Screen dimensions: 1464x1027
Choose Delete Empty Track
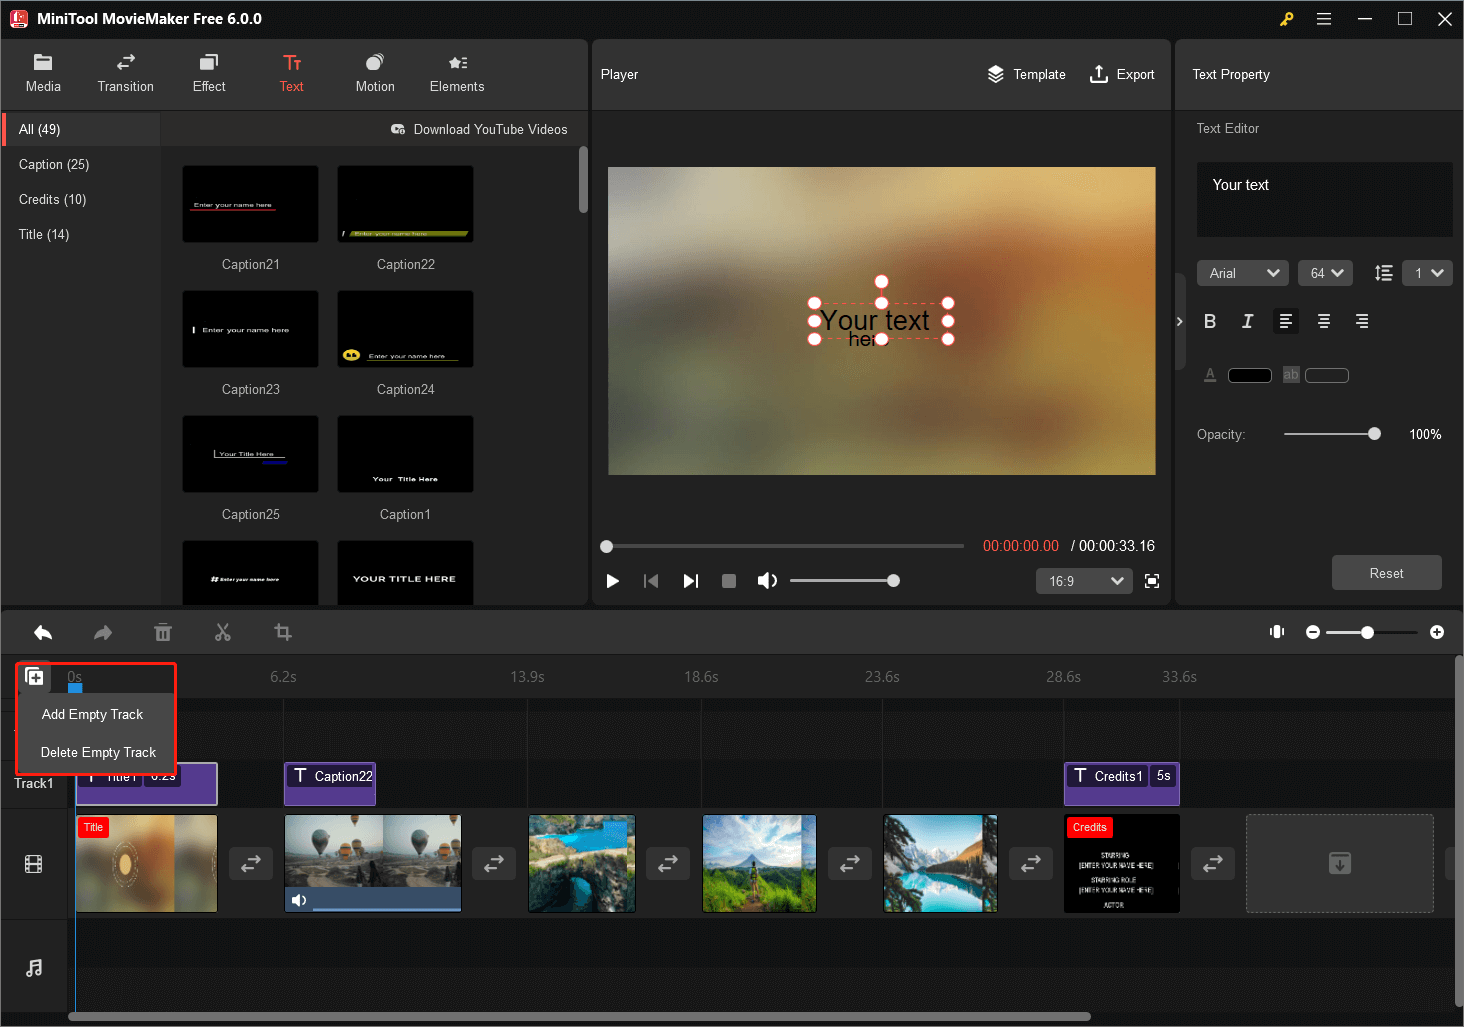[x=98, y=752]
